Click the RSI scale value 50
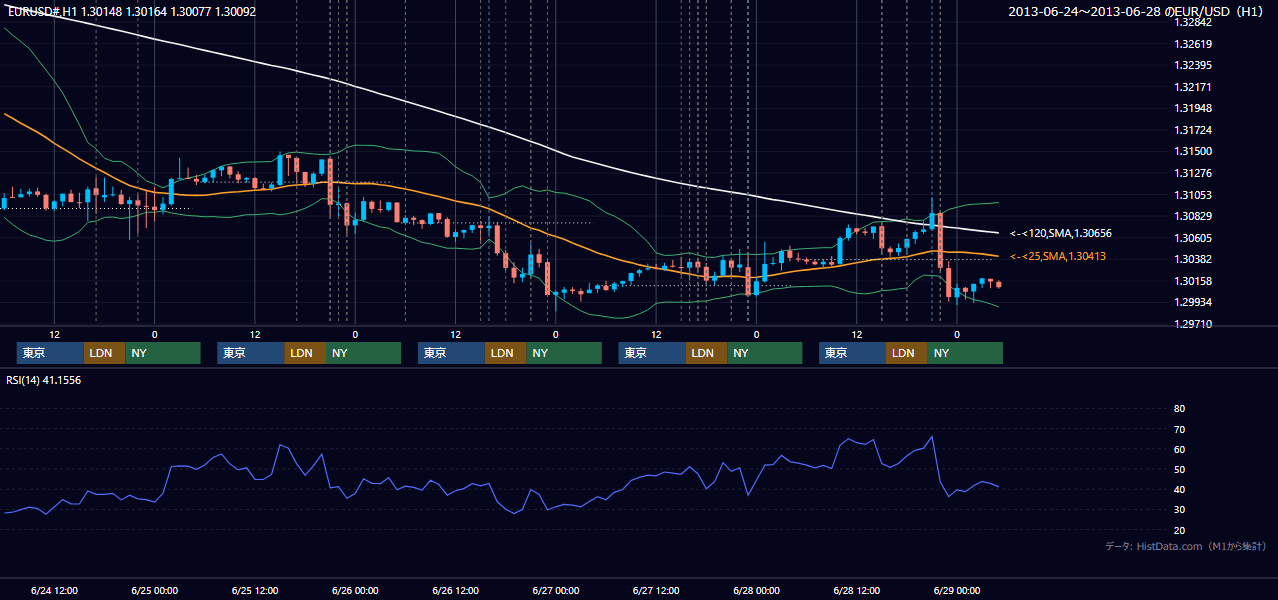The width and height of the screenshot is (1278, 600). pos(1179,469)
